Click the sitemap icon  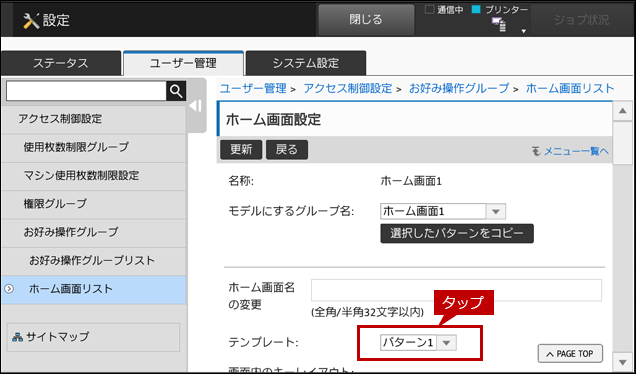pyautogui.click(x=17, y=337)
